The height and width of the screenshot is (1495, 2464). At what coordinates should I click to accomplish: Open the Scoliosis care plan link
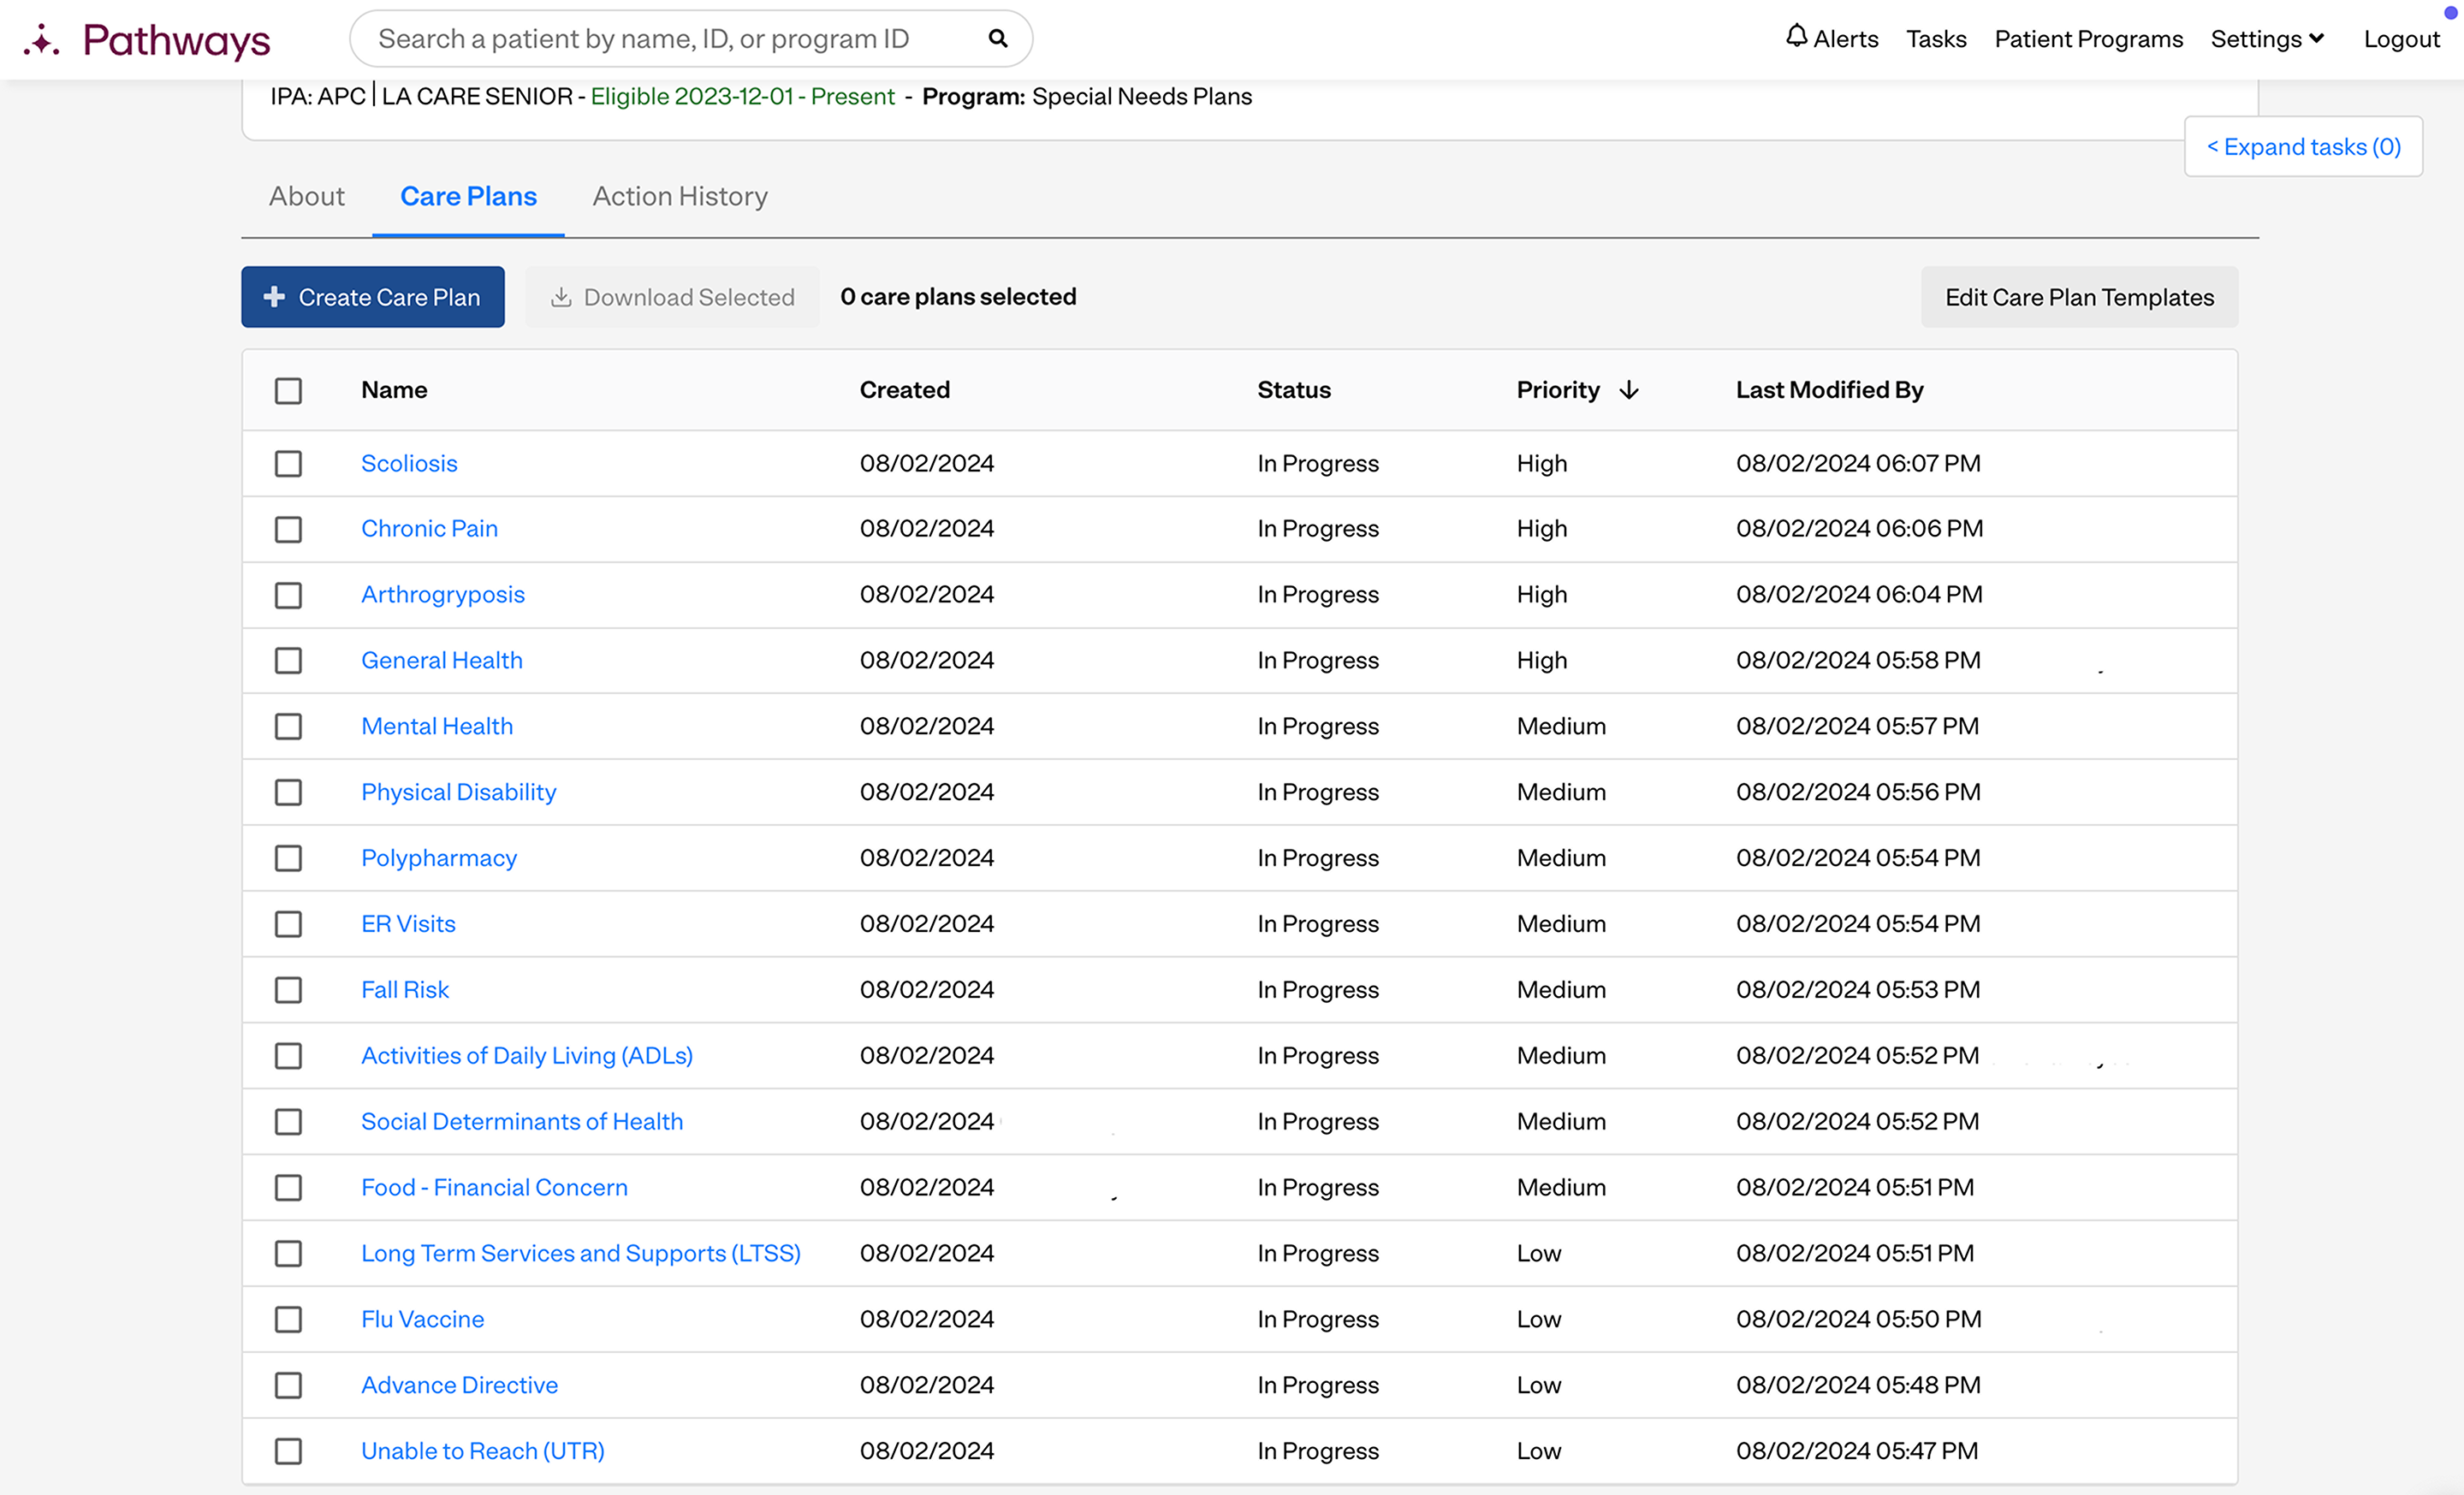409,463
